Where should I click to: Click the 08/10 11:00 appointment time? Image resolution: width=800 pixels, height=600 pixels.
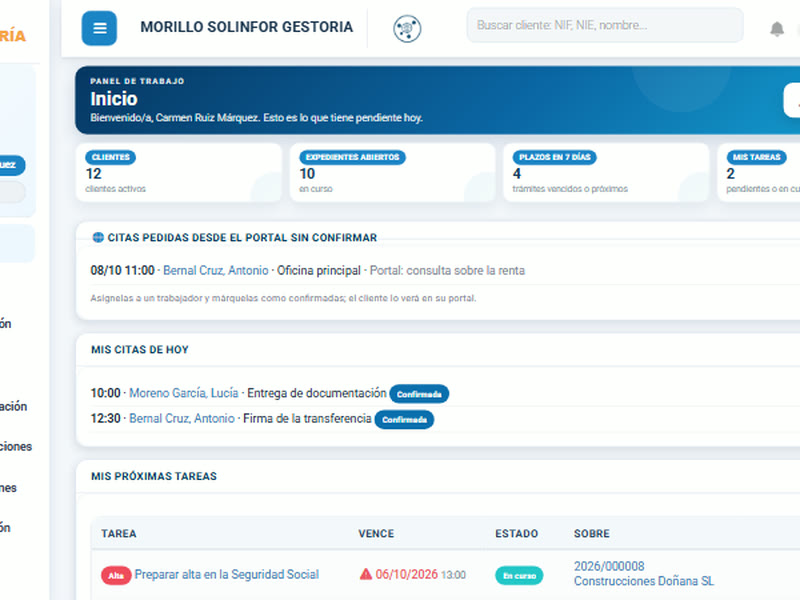(x=122, y=270)
